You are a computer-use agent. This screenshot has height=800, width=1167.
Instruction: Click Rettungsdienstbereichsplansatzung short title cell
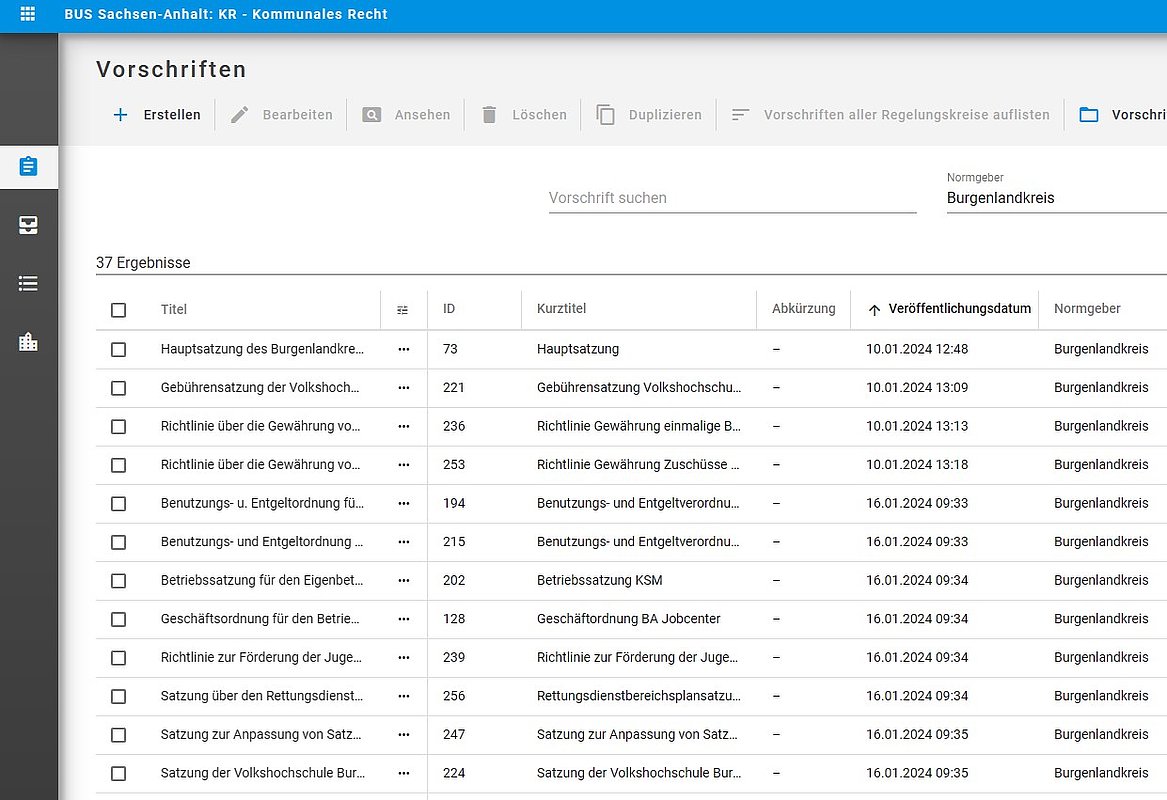click(639, 696)
